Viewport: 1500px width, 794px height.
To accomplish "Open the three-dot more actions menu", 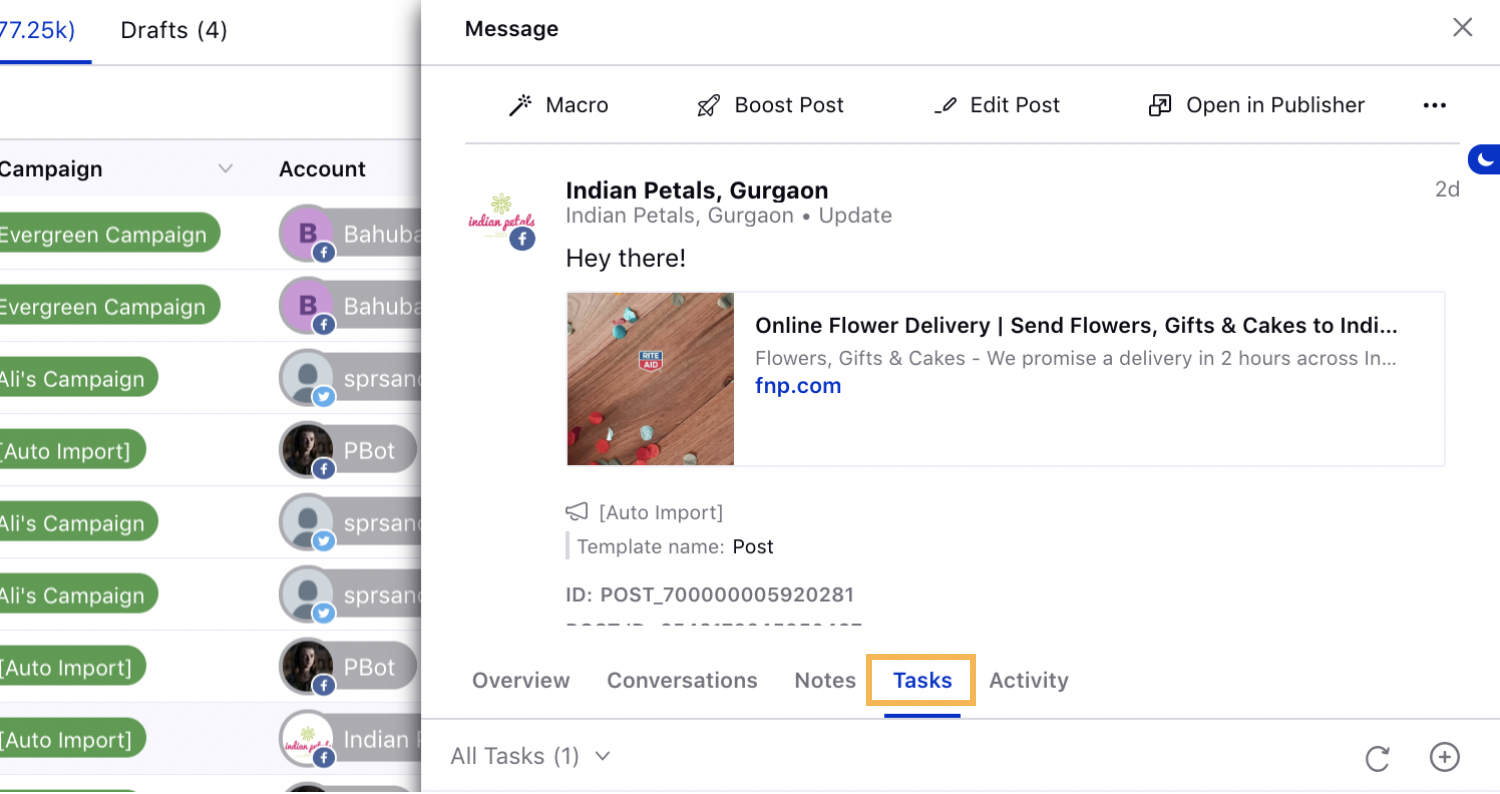I will (x=1435, y=105).
